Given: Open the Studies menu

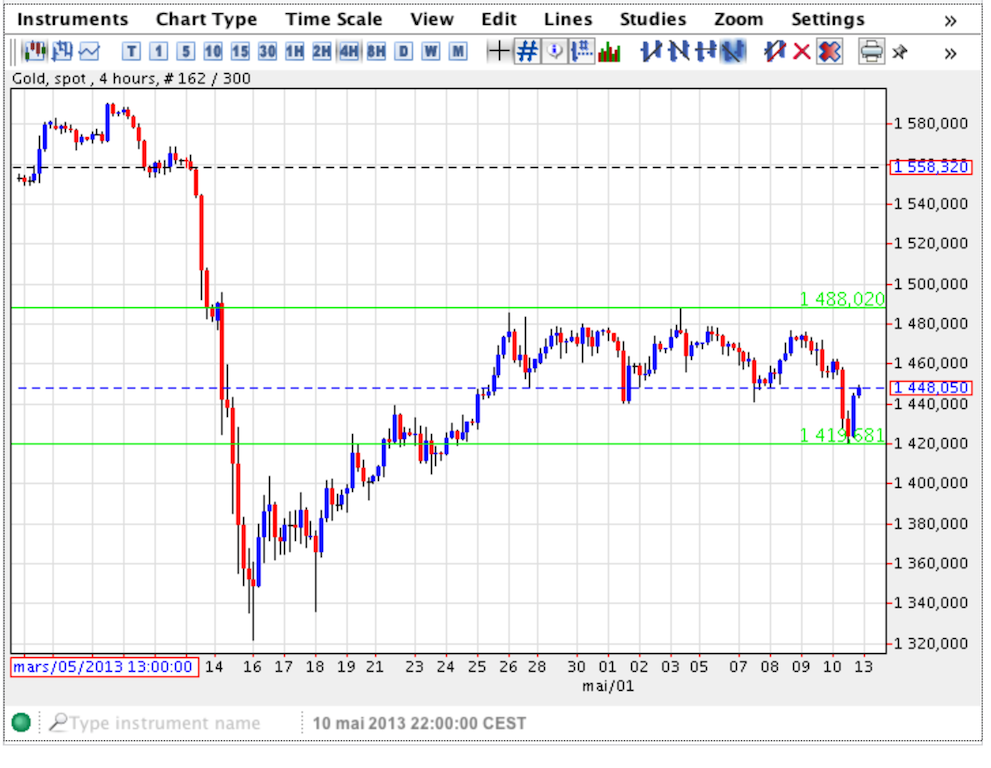Looking at the screenshot, I should coord(652,20).
